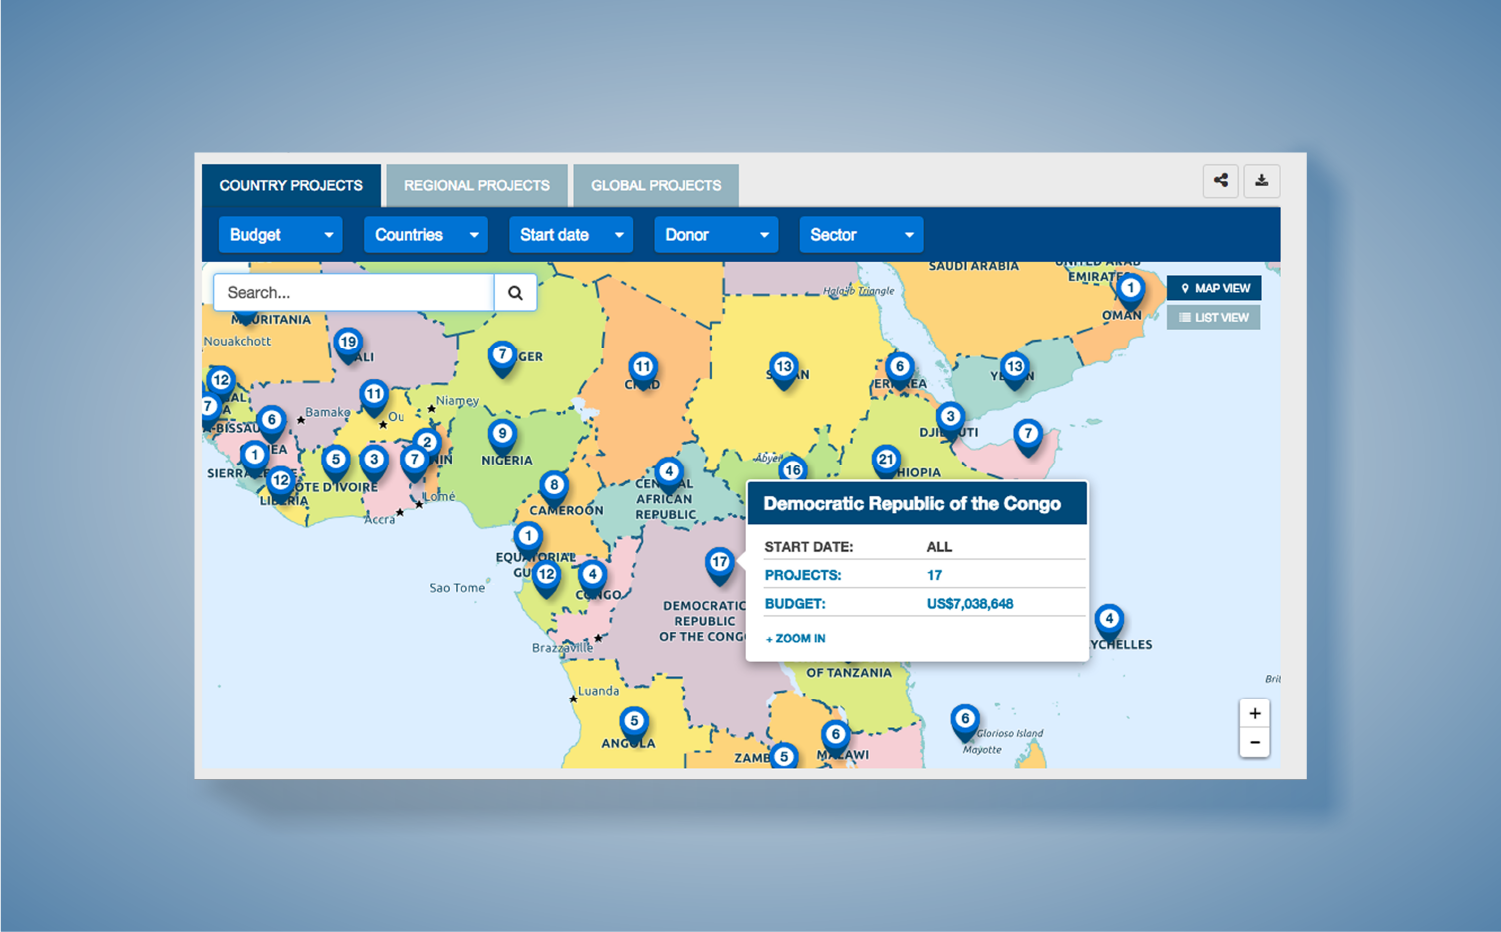
Task: Select the Djibouti pin numbered 3
Action: [950, 420]
